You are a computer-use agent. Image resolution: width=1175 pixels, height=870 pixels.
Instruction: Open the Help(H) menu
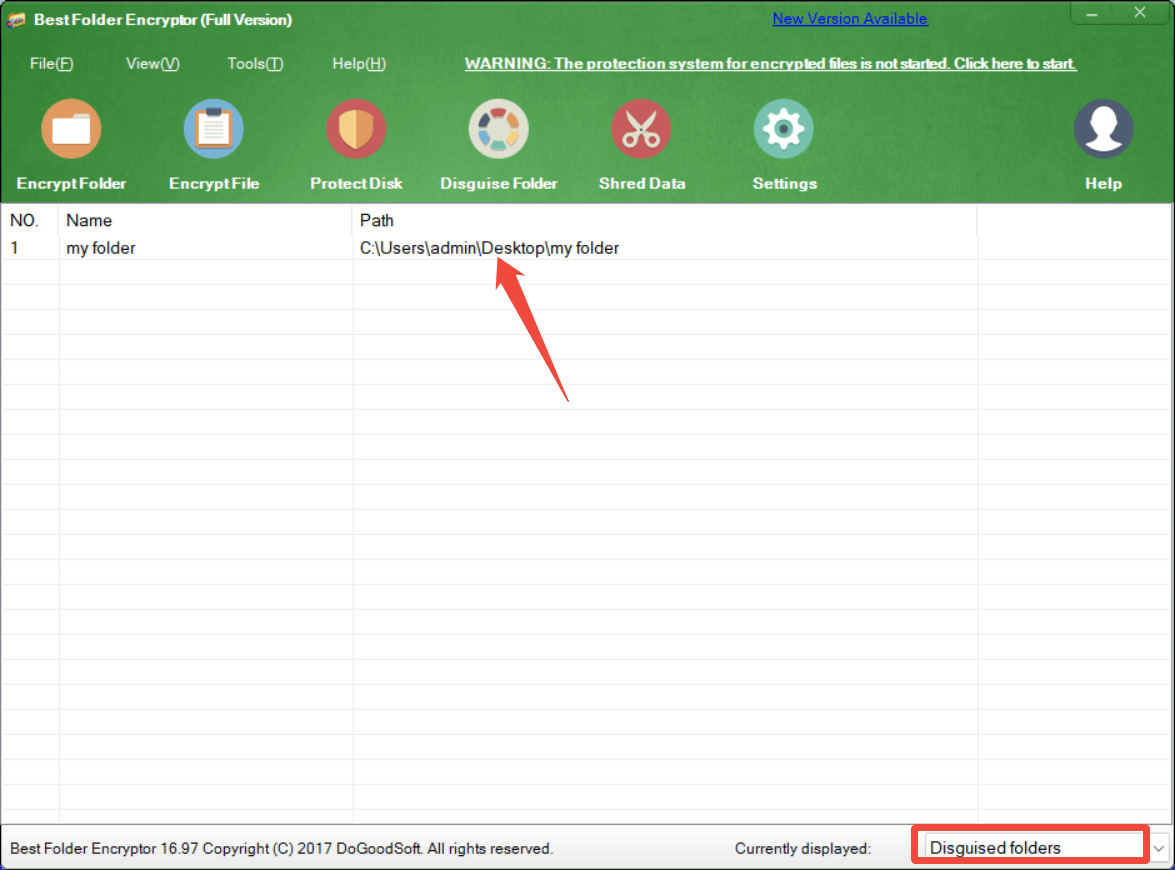(x=359, y=64)
